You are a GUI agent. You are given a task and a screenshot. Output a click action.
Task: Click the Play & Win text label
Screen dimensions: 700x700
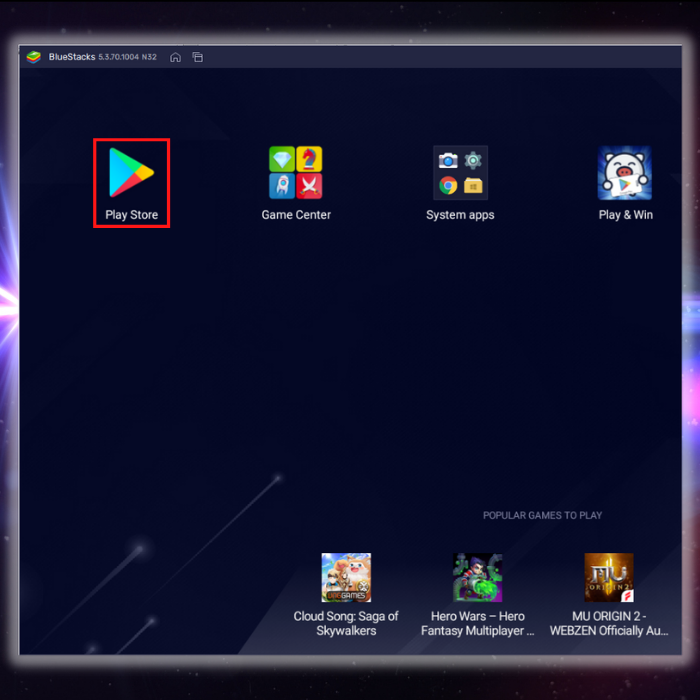coord(625,215)
